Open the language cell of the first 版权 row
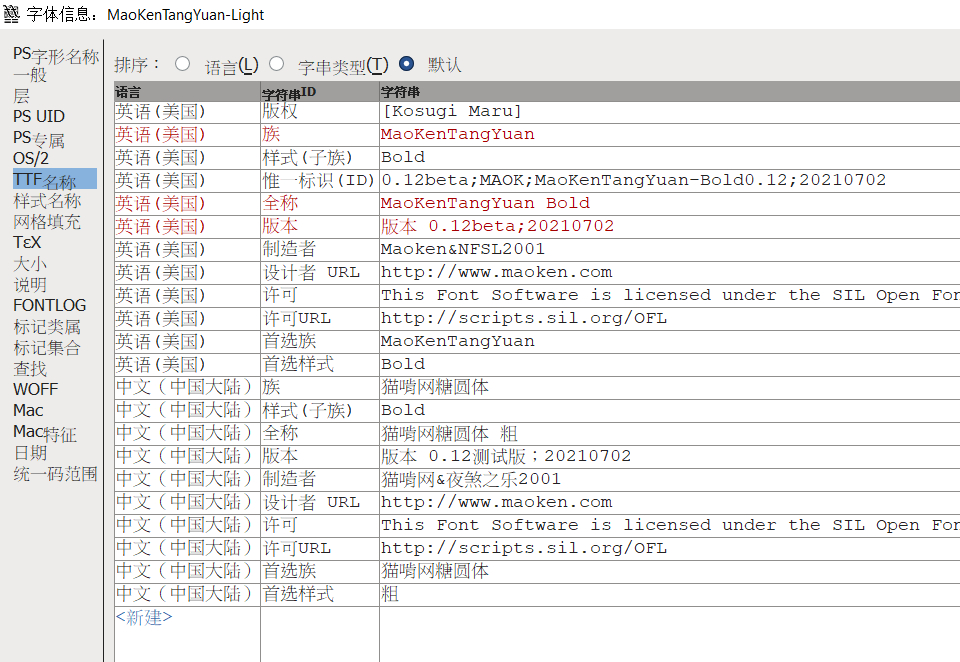The width and height of the screenshot is (960, 662). (160, 111)
